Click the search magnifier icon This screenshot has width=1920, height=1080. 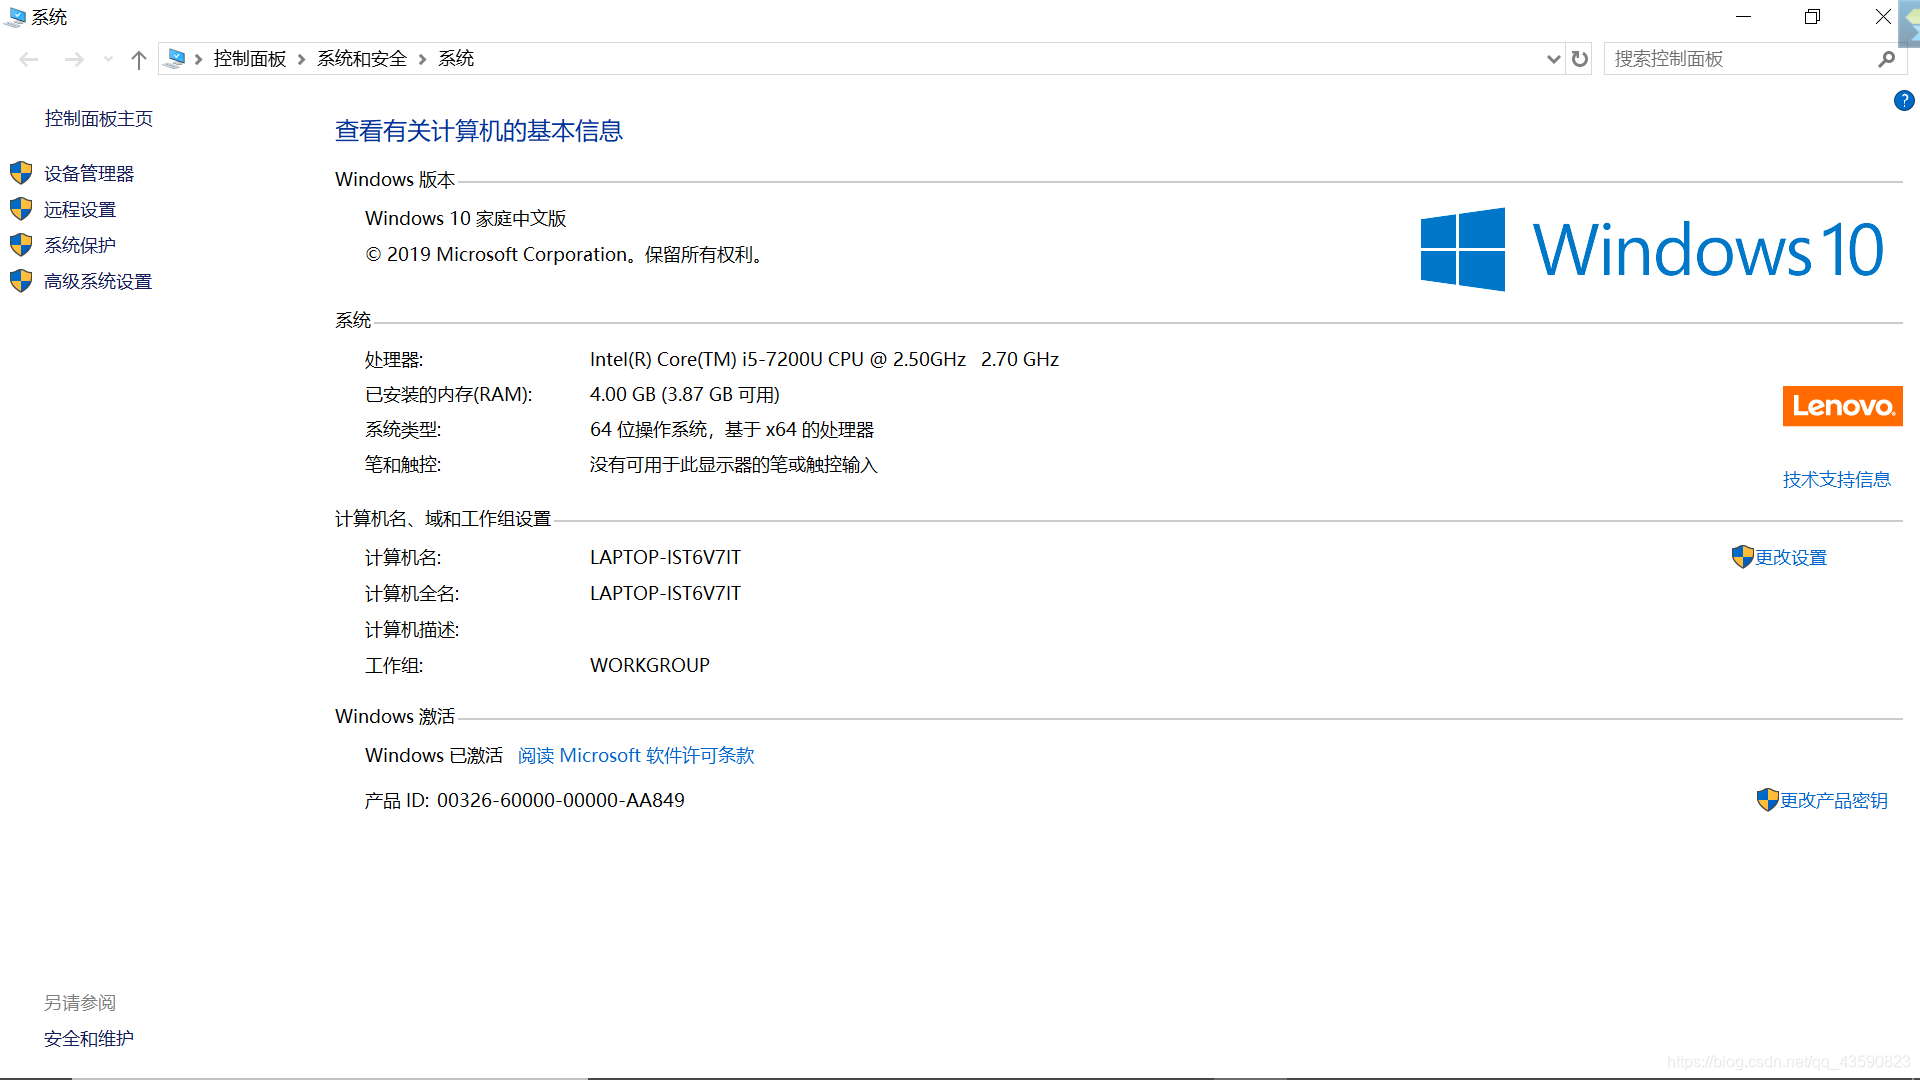(x=1886, y=59)
